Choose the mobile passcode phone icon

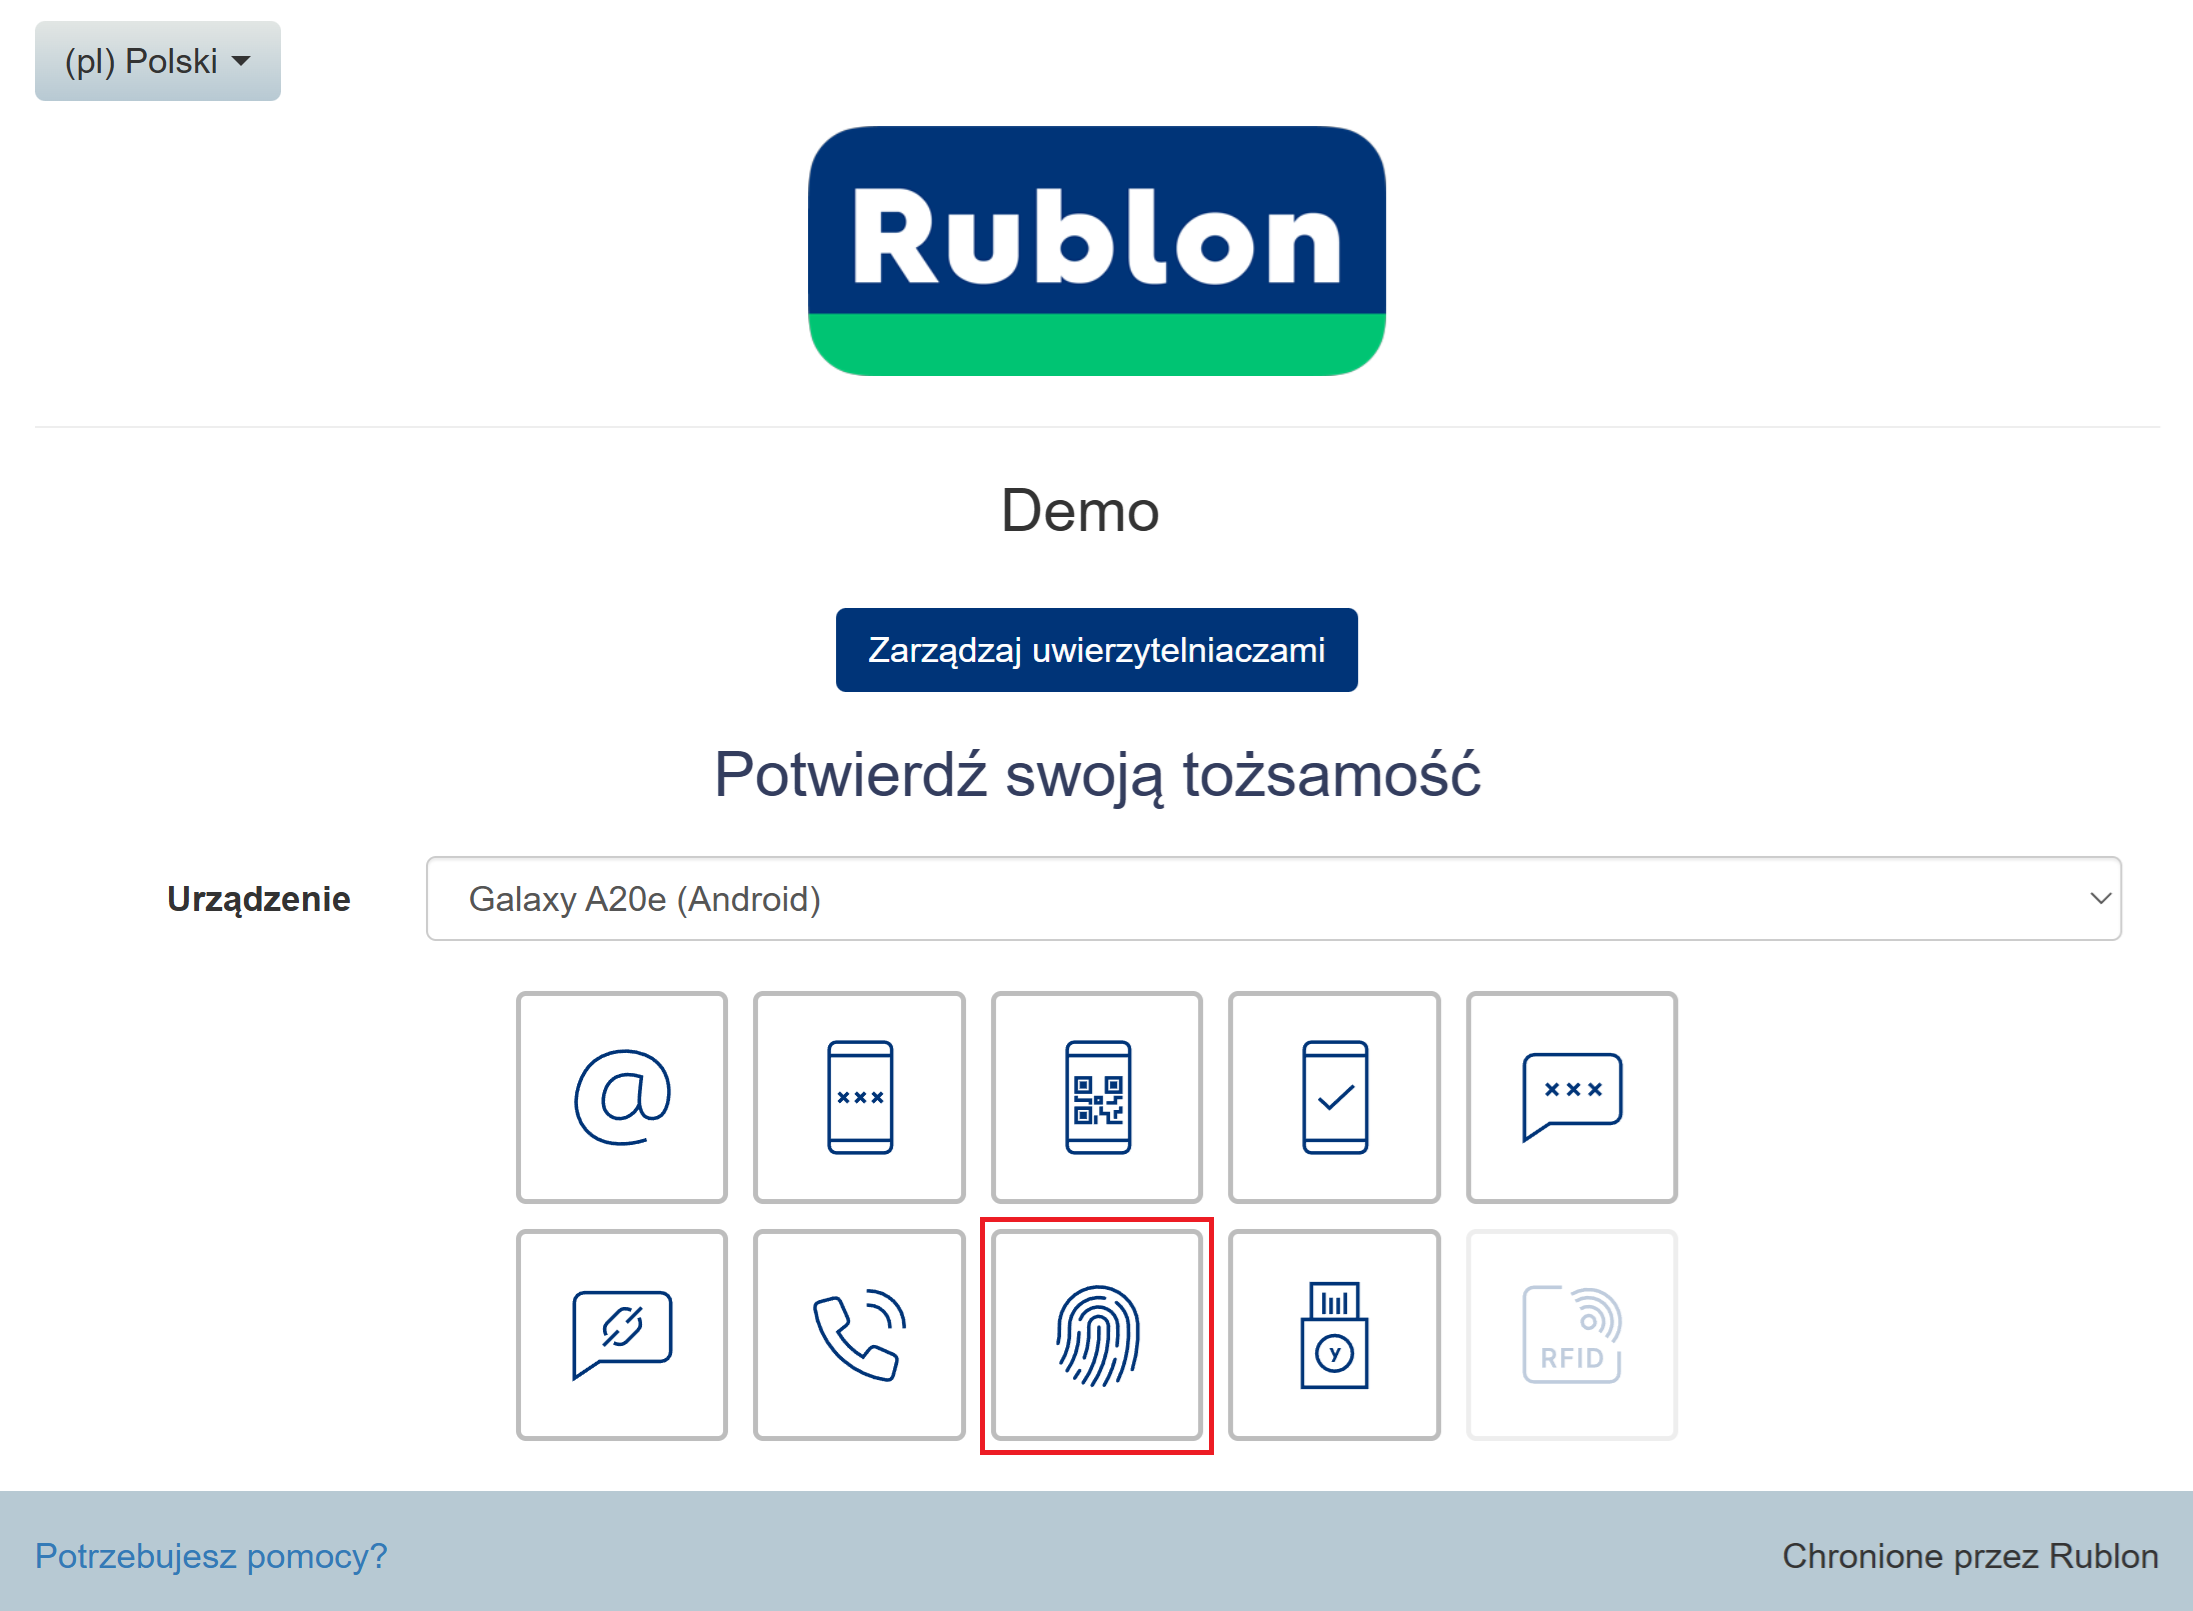(x=859, y=1097)
